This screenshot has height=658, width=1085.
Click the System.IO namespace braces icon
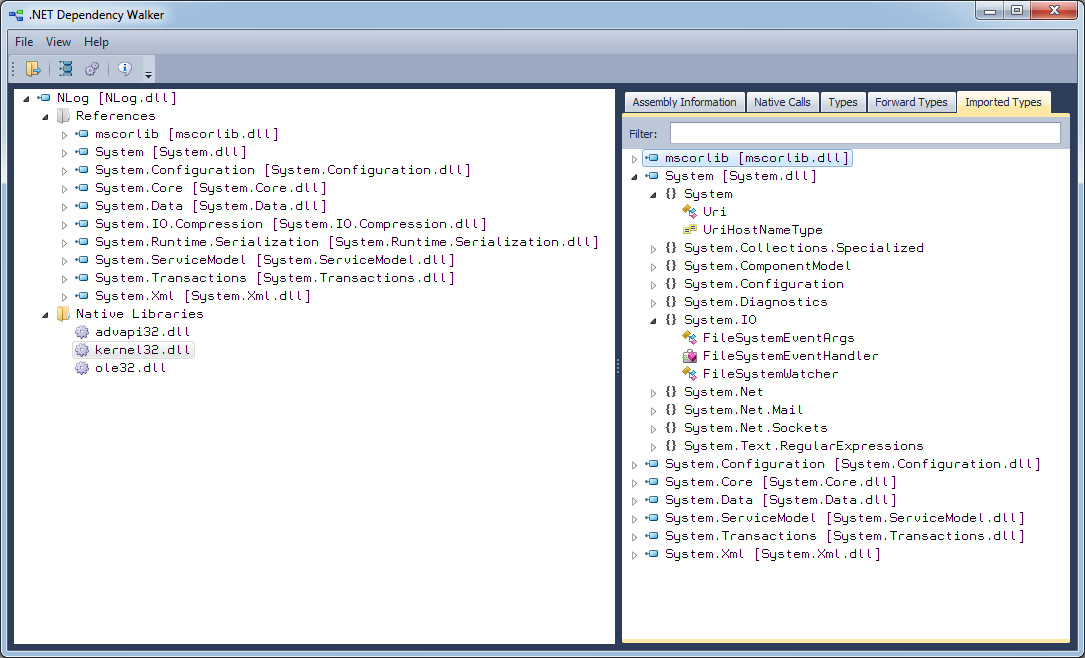tap(671, 320)
